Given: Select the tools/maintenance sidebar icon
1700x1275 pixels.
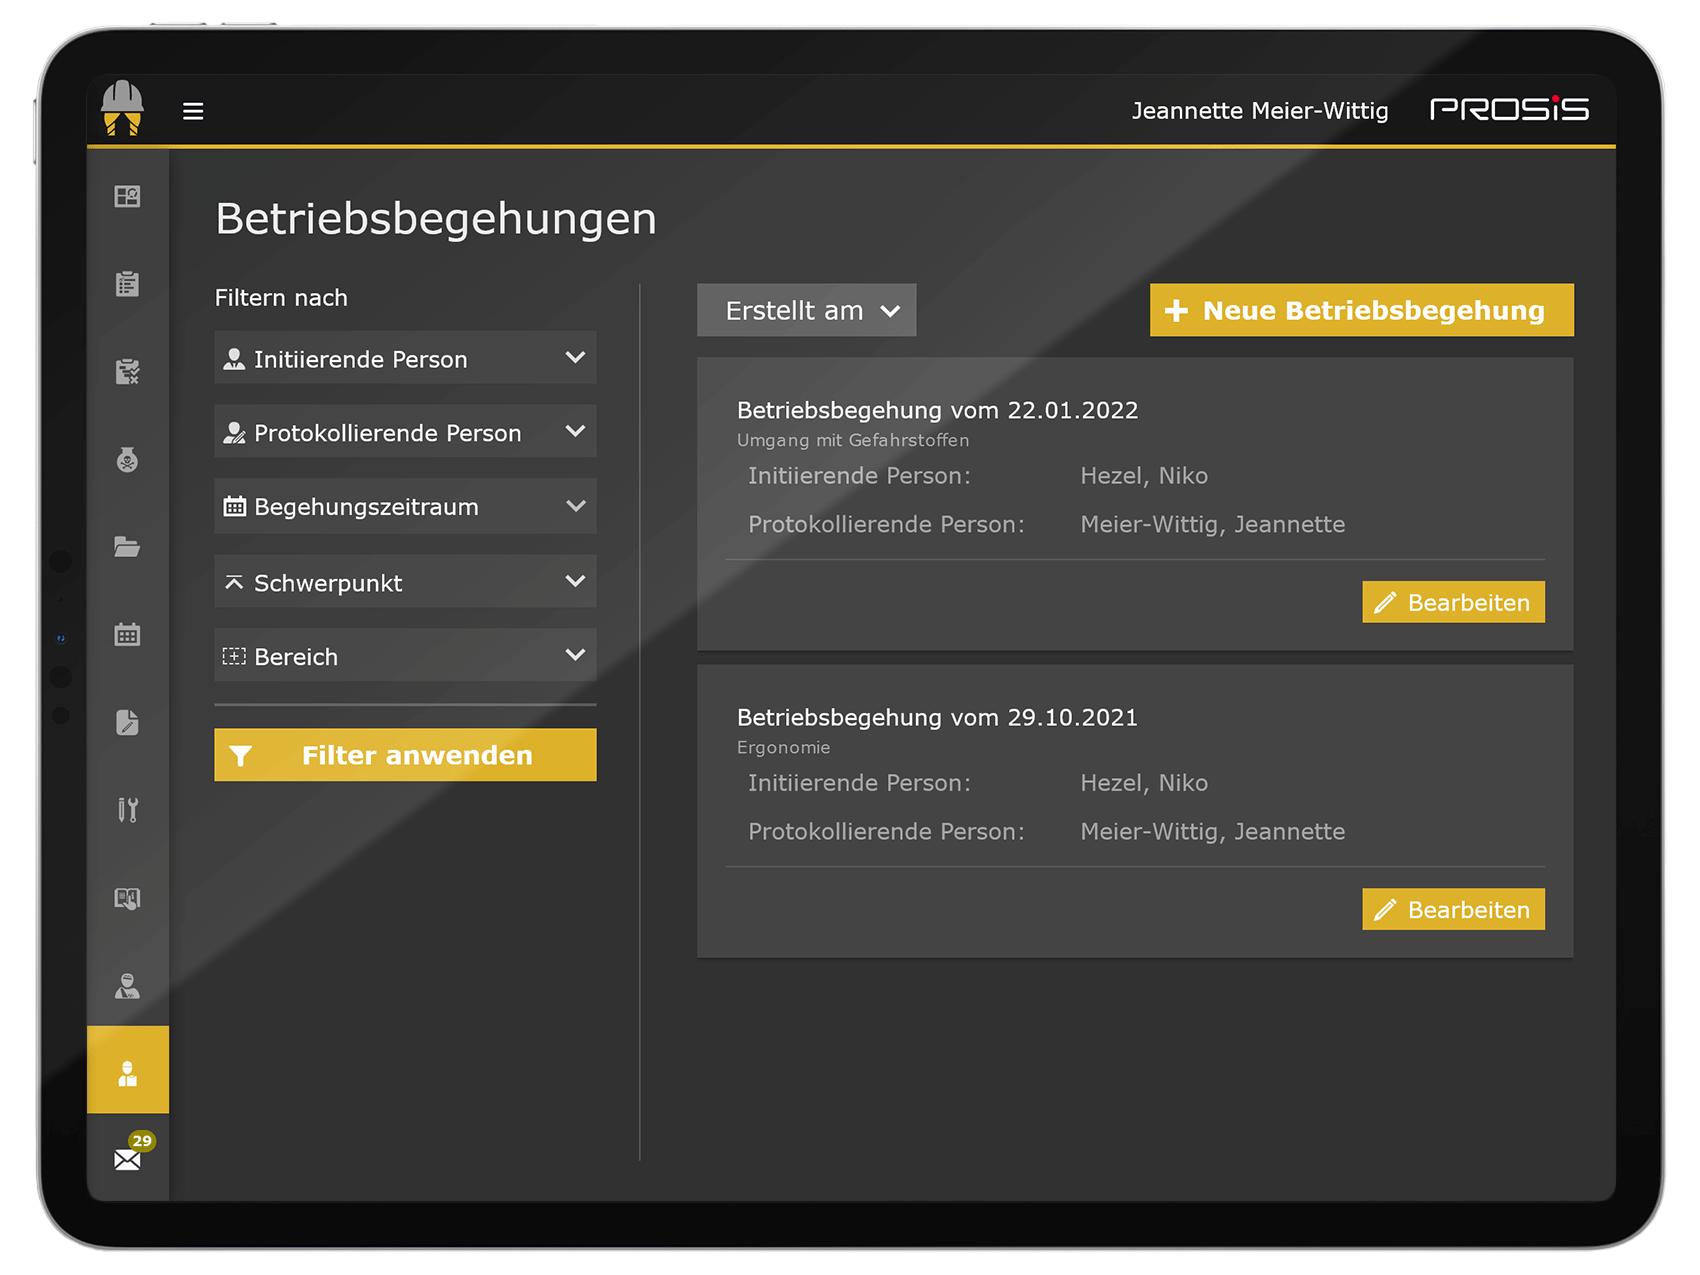Looking at the screenshot, I should pyautogui.click(x=128, y=810).
